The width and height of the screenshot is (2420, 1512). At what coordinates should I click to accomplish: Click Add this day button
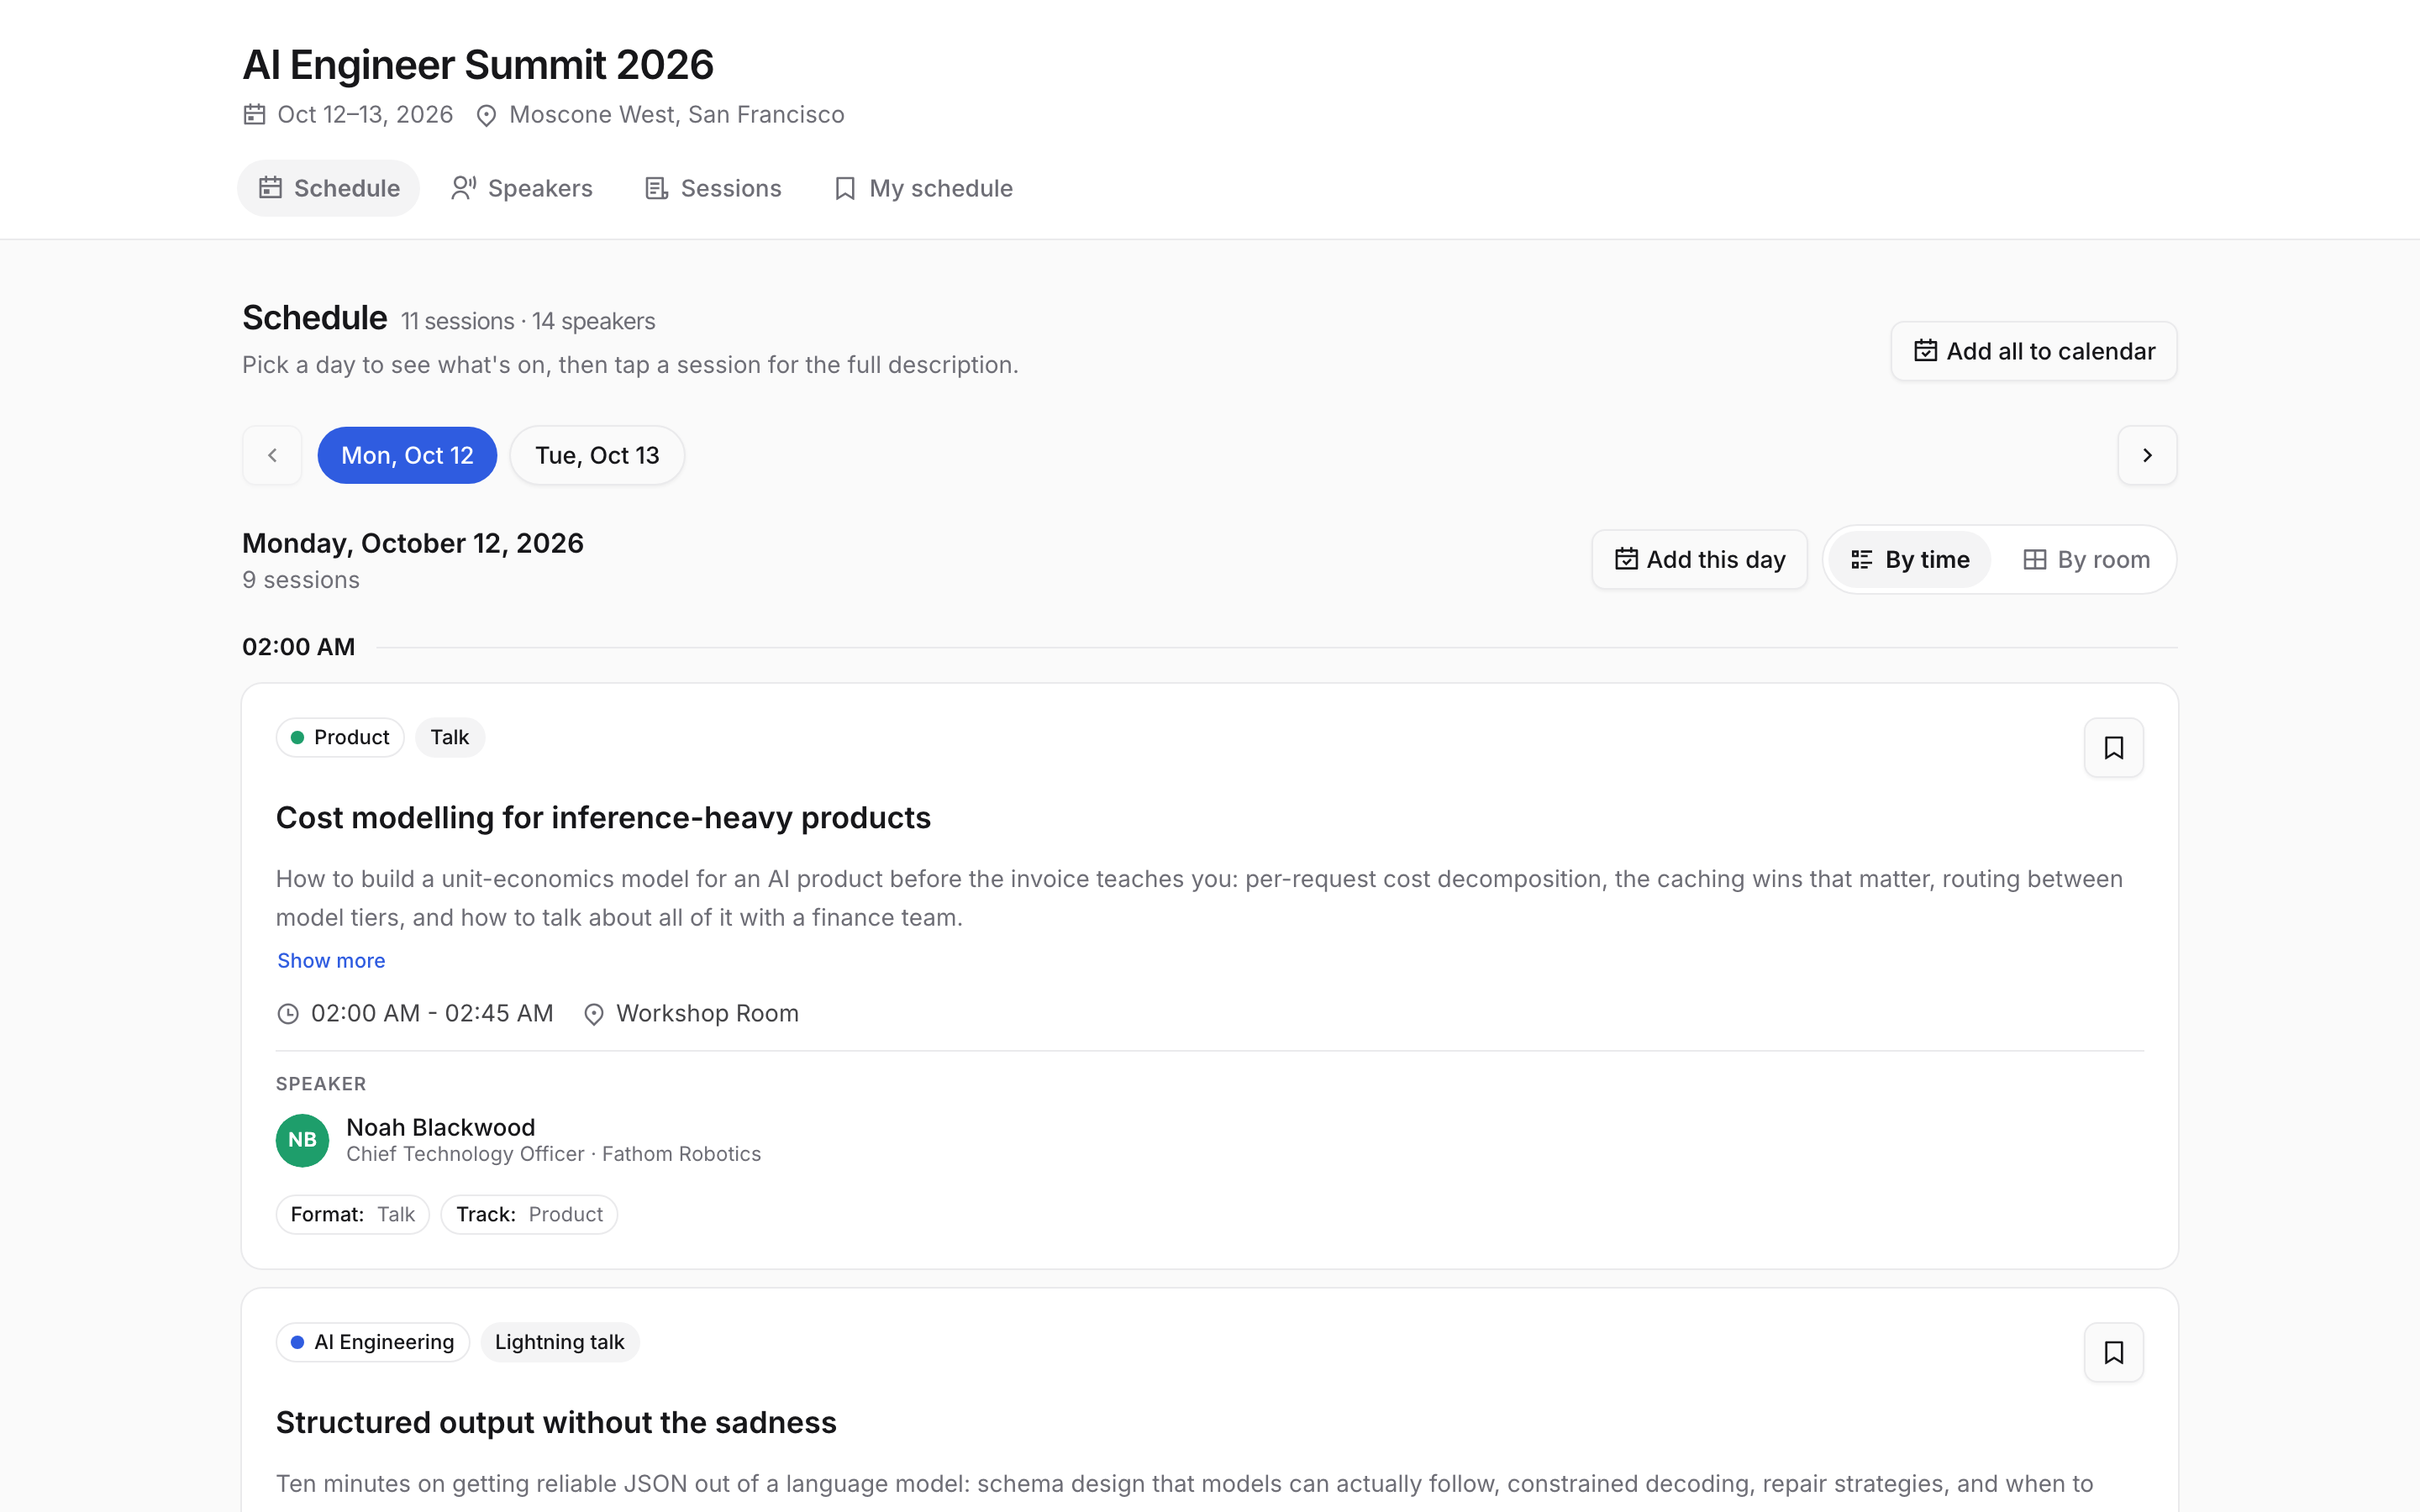[x=1699, y=559]
